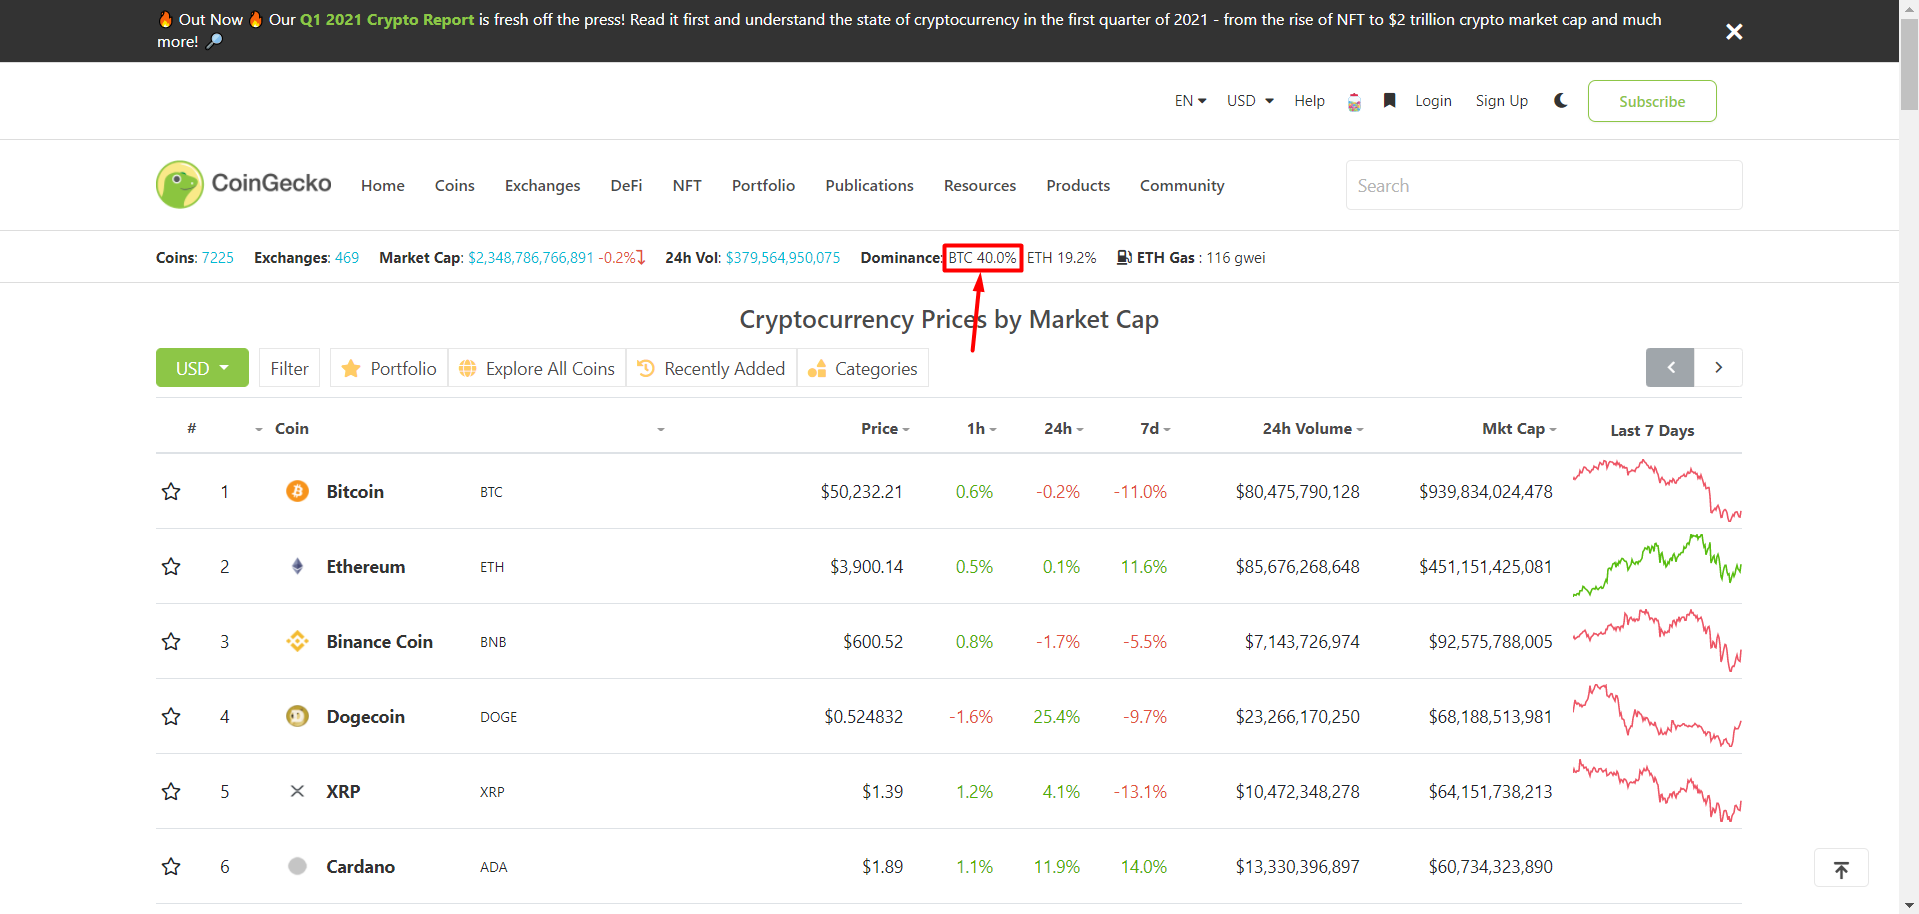Favorite Bitcoin with its star icon
The height and width of the screenshot is (914, 1919).
[171, 491]
